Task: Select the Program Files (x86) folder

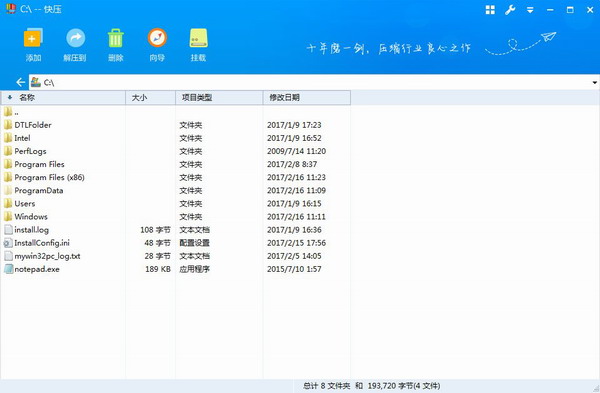Action: (49, 177)
